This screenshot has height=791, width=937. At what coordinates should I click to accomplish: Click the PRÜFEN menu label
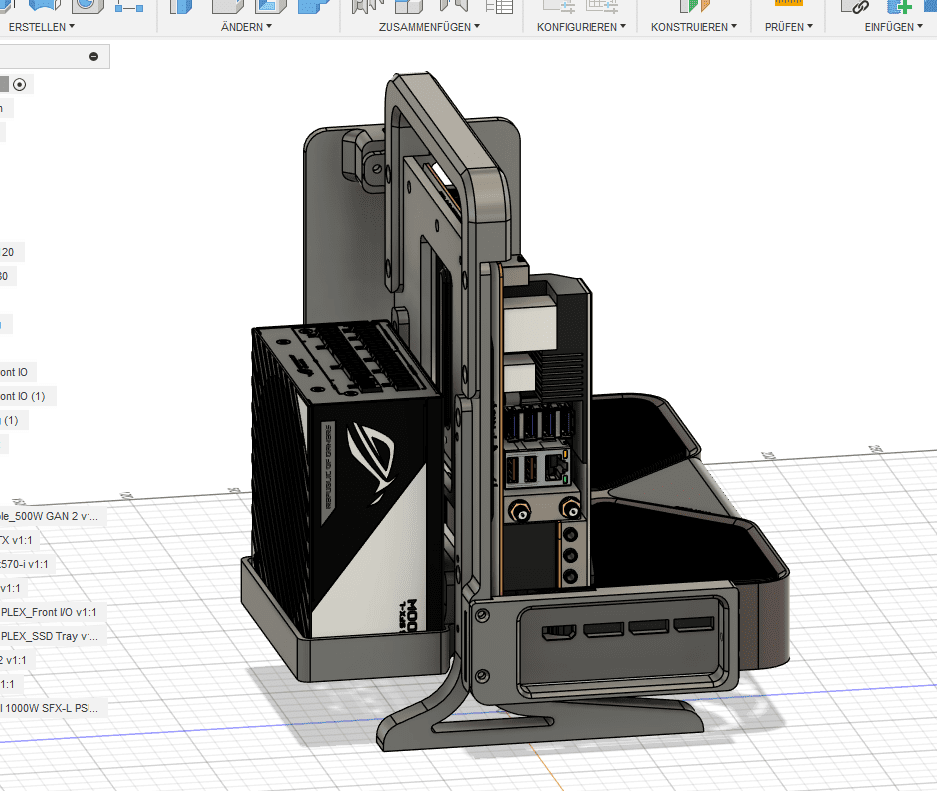(788, 27)
